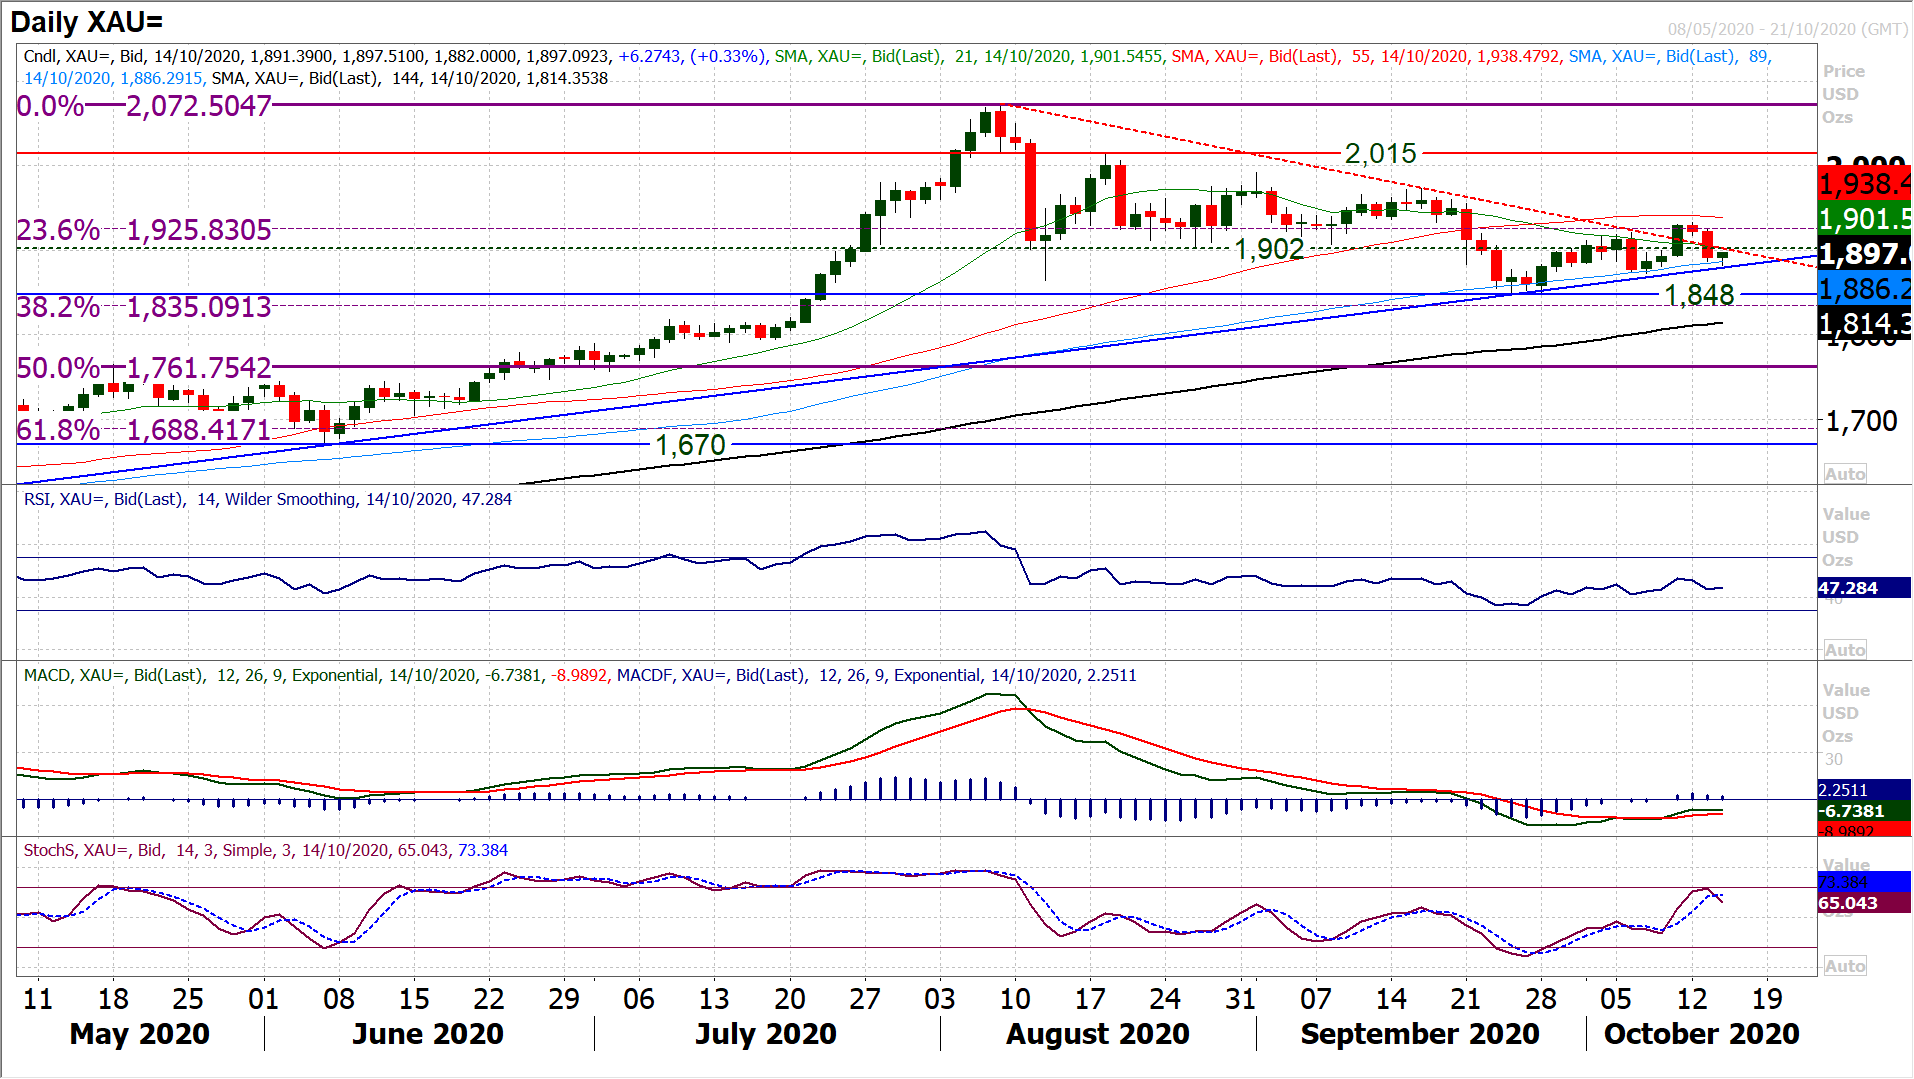Click the 23.6% 1,925.8305 Fibonacci label
Screen dimensions: 1914x1079
(144, 230)
